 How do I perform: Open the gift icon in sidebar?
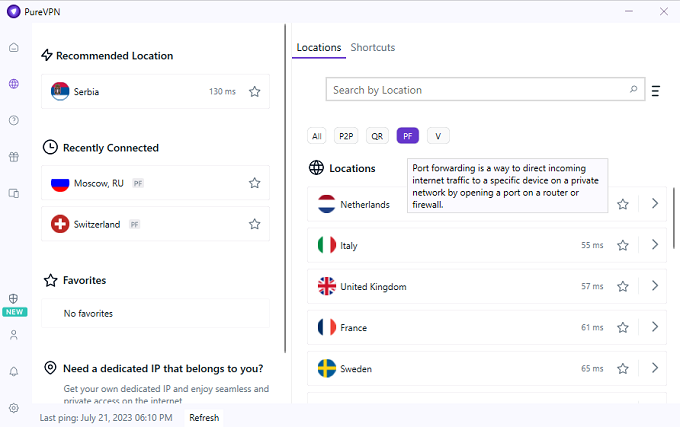coord(14,157)
